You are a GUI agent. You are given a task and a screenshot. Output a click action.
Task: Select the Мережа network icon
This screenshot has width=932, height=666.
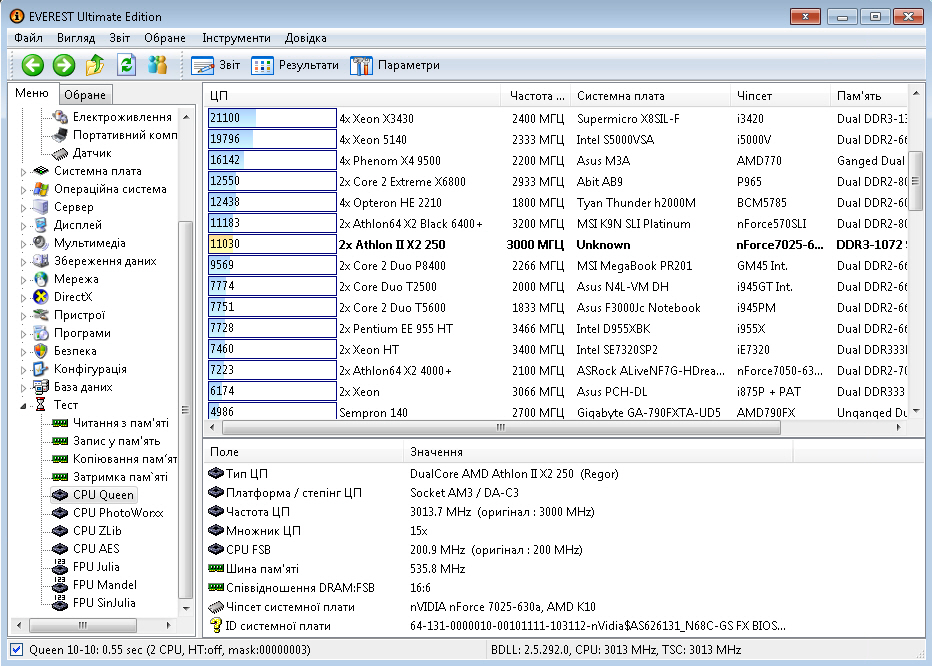pos(40,279)
